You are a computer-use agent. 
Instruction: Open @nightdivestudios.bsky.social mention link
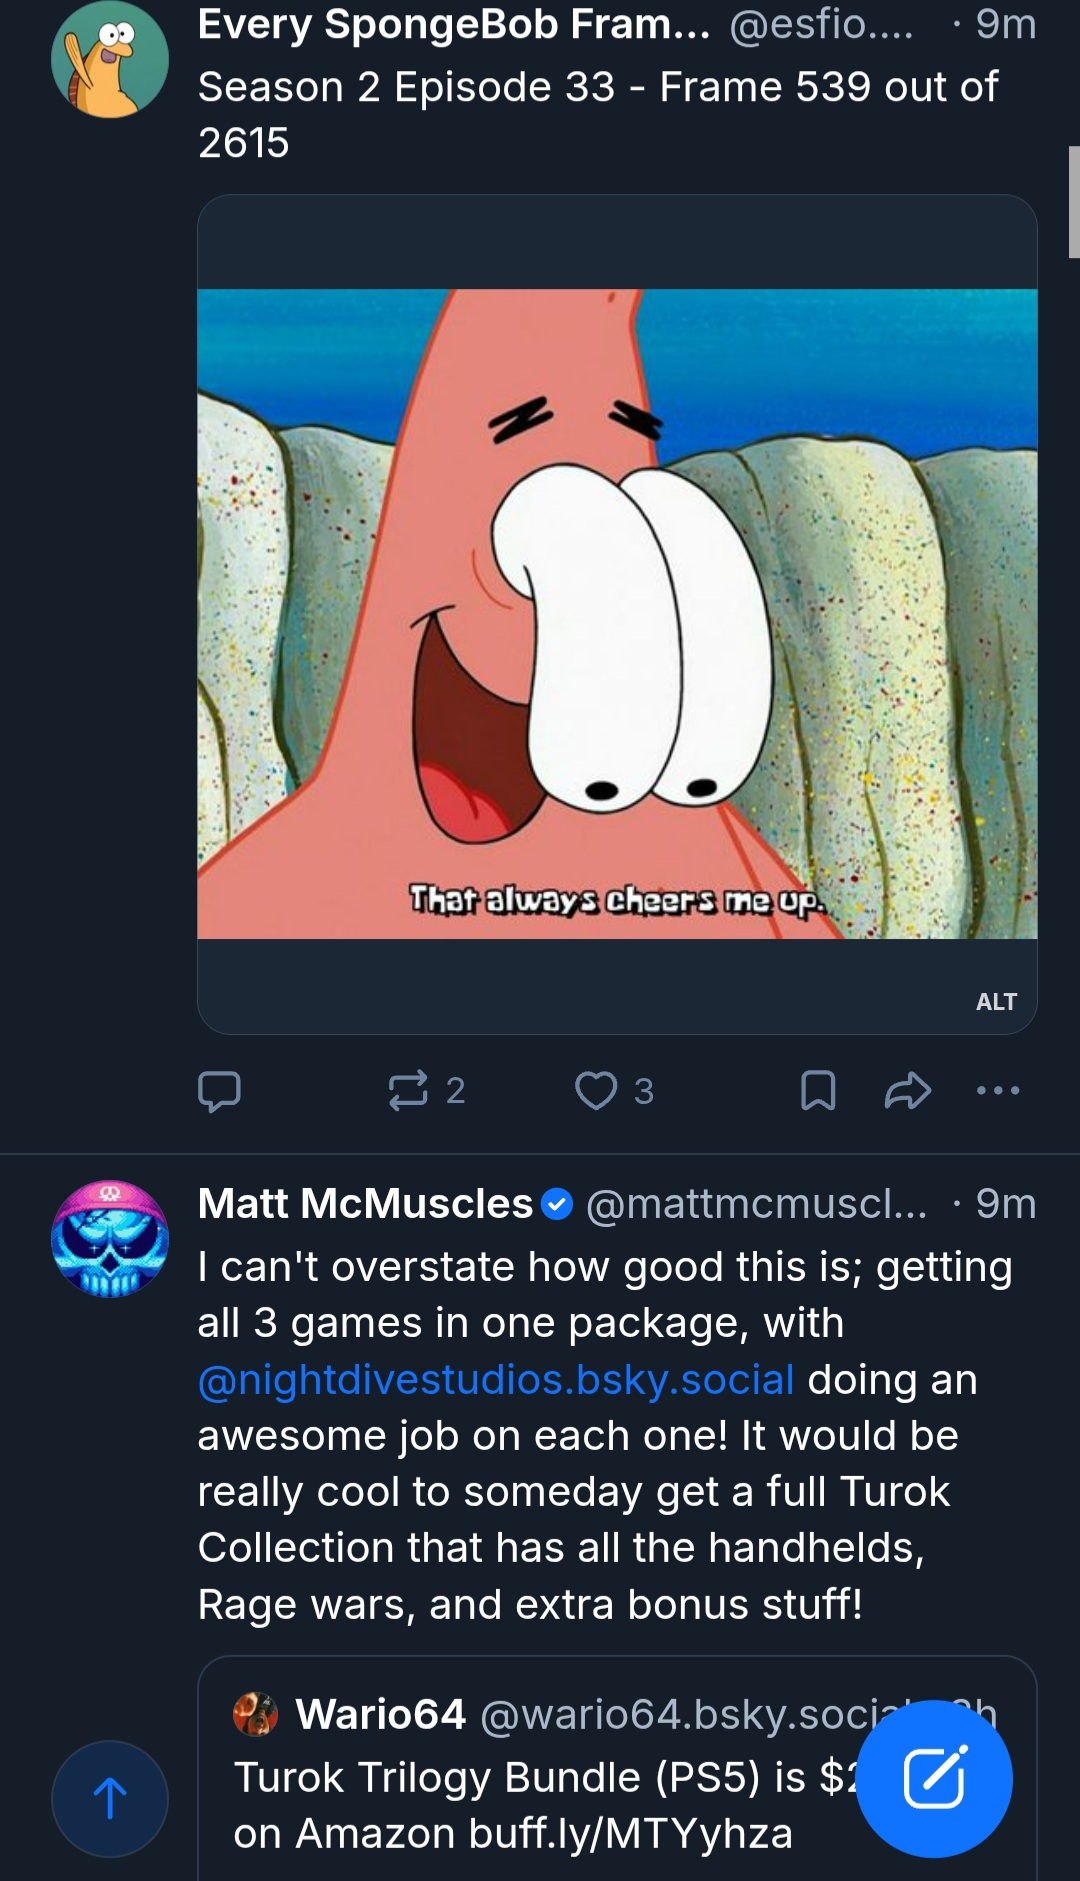pyautogui.click(x=496, y=1380)
